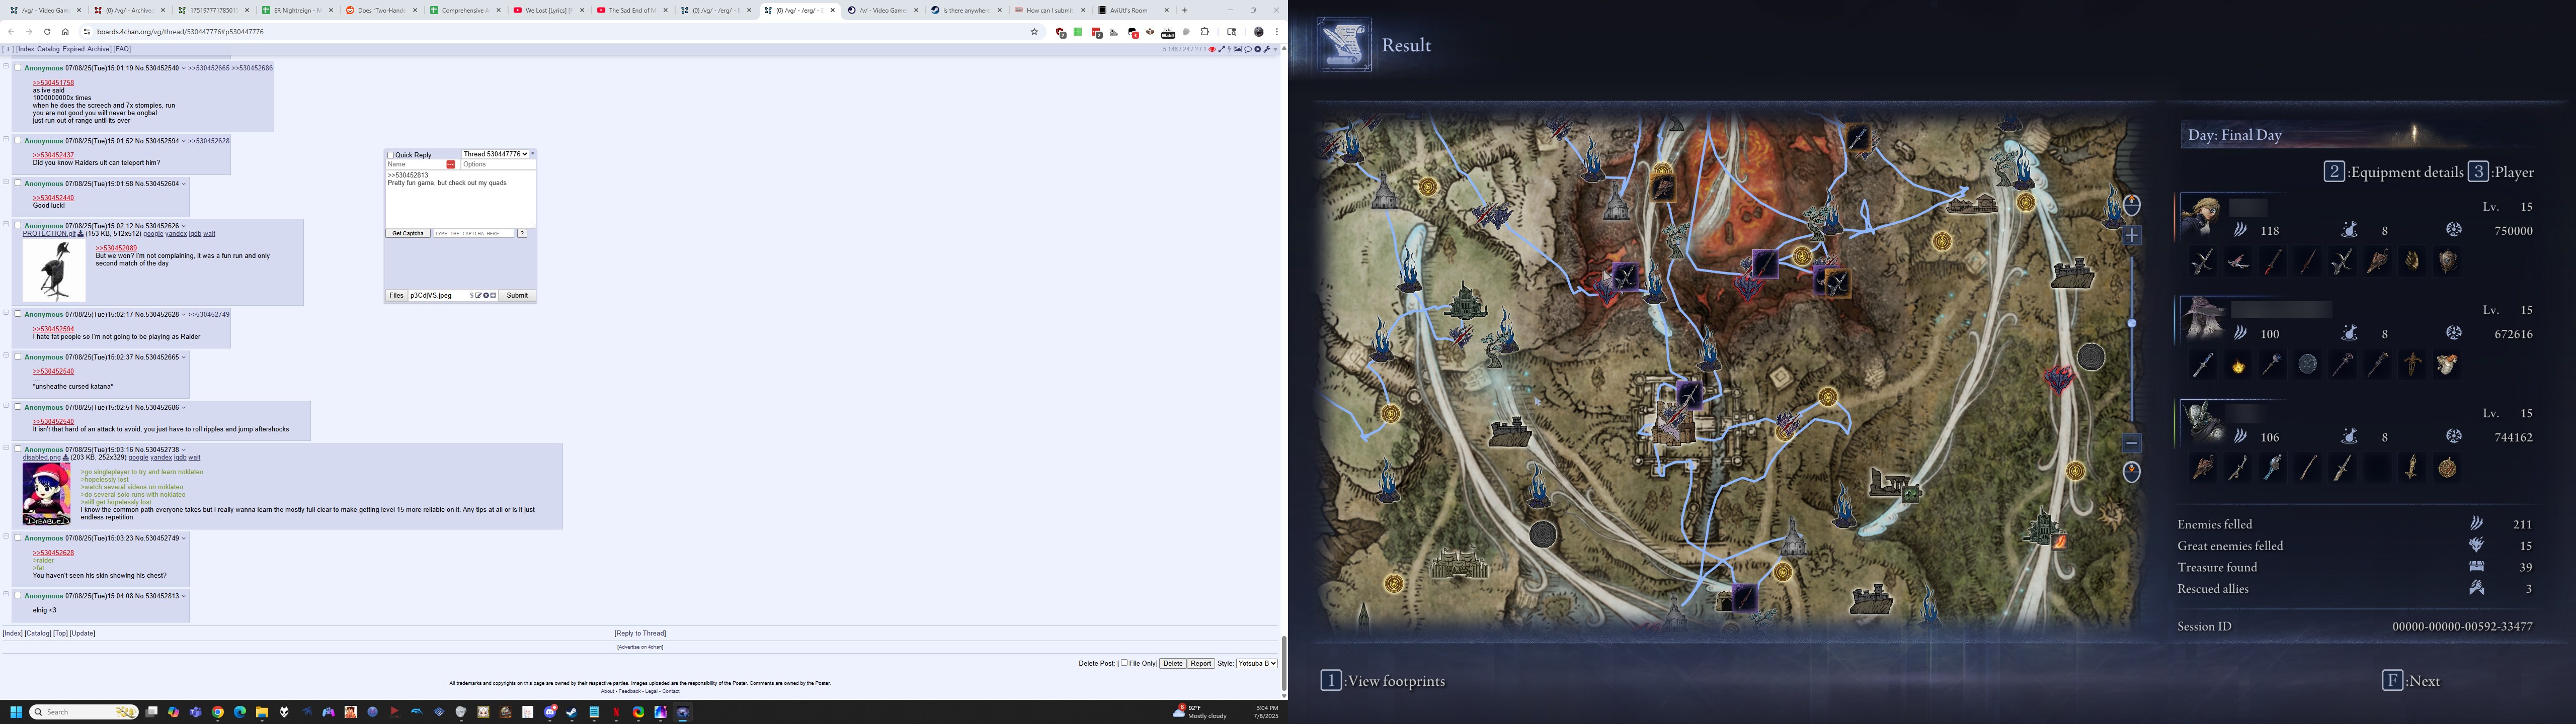The height and width of the screenshot is (724, 2576).
Task: Check the box for post No.530452604
Action: coord(17,183)
